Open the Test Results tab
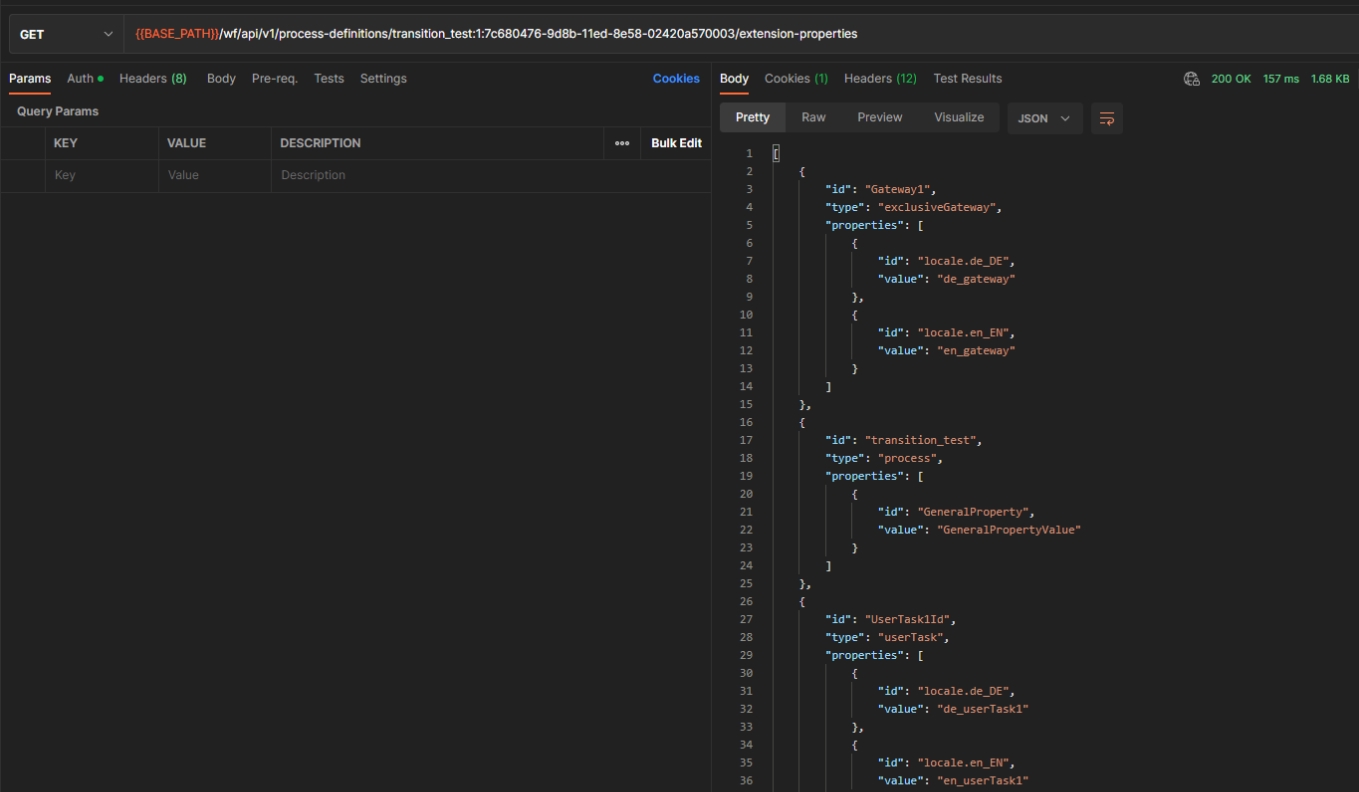 [967, 78]
